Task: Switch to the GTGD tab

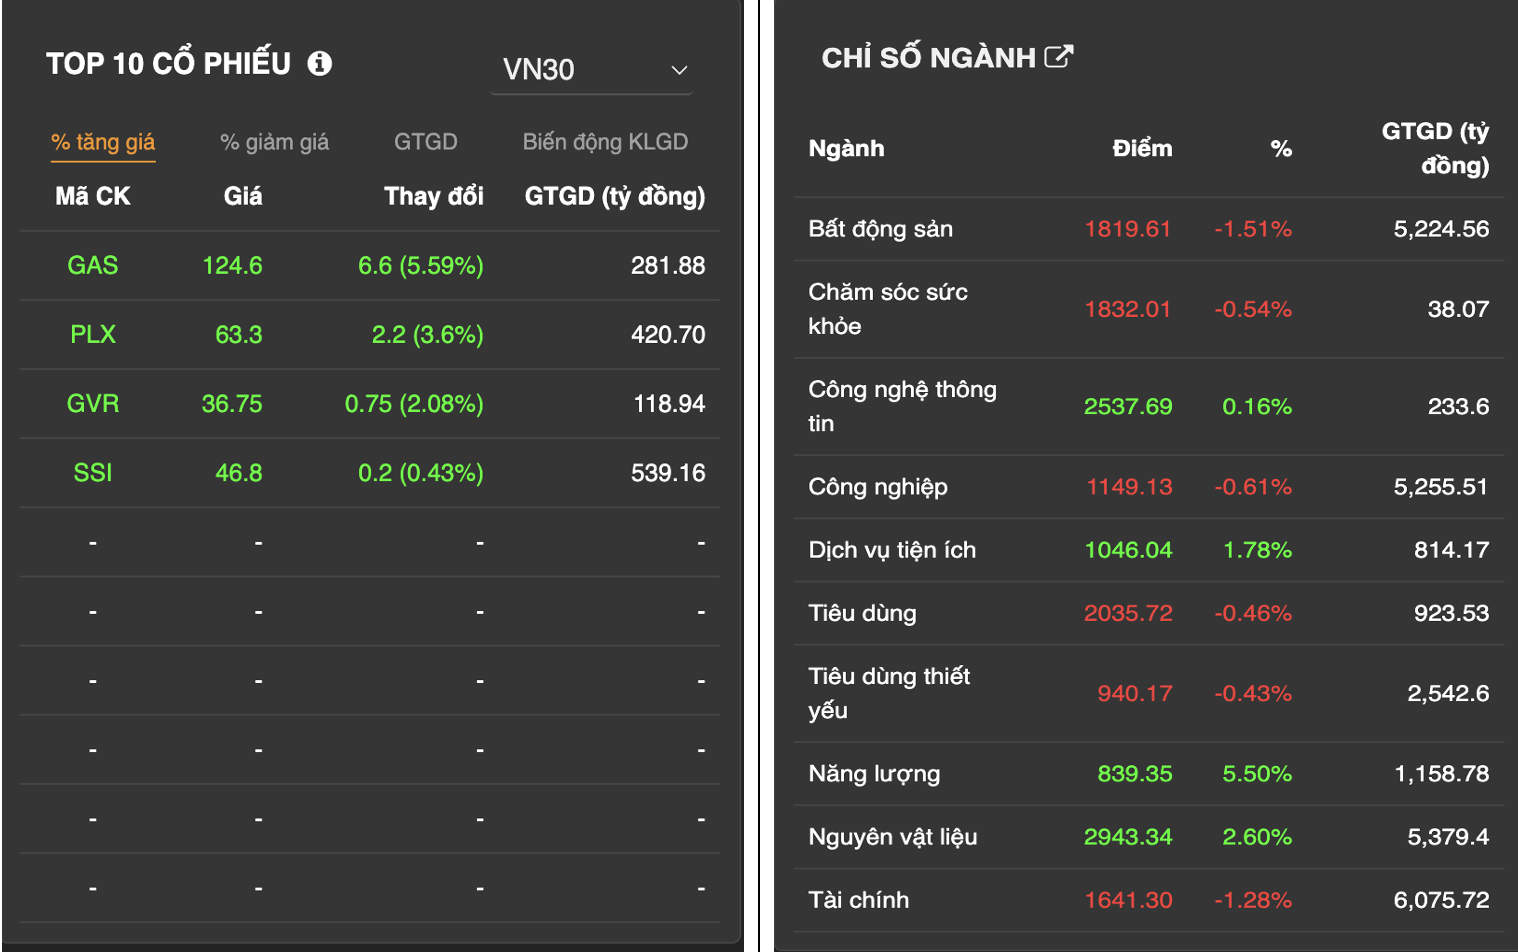Action: 425,142
